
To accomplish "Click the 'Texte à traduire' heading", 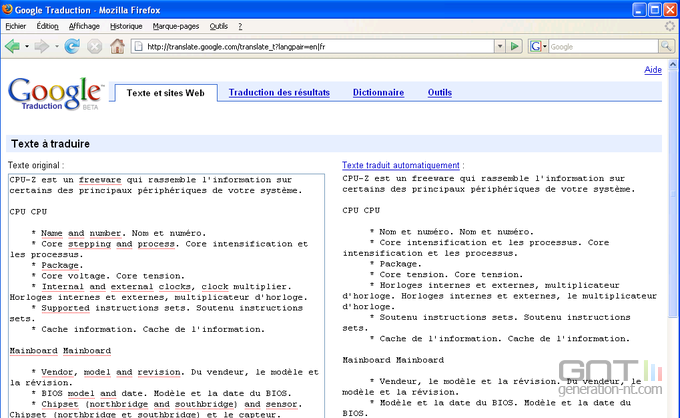I will (x=50, y=144).
